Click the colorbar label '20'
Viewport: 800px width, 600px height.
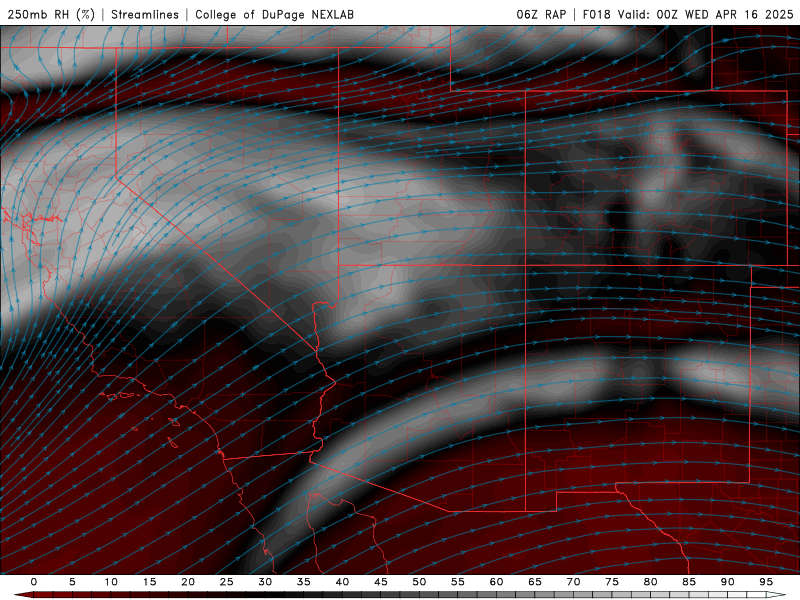coord(188,582)
